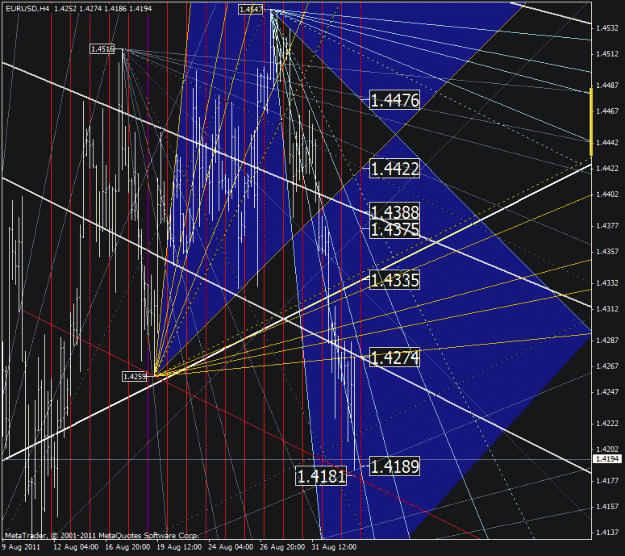This screenshot has width=625, height=556.
Task: Click the 1.4532 price scale value
Action: tap(607, 28)
